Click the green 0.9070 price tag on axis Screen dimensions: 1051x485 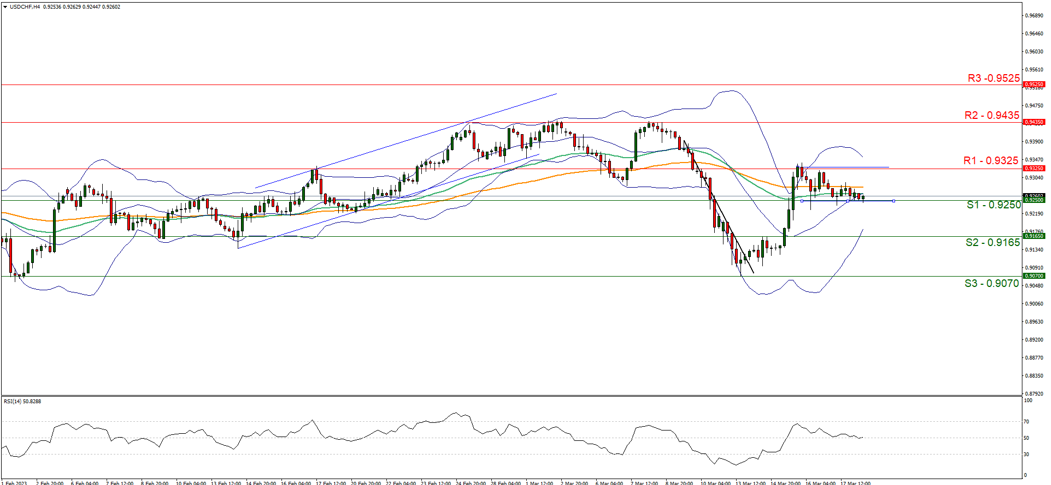pyautogui.click(x=1035, y=276)
